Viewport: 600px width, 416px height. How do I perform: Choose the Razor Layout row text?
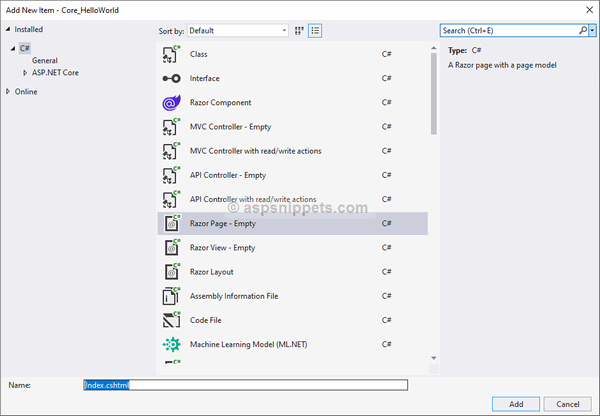(x=212, y=272)
